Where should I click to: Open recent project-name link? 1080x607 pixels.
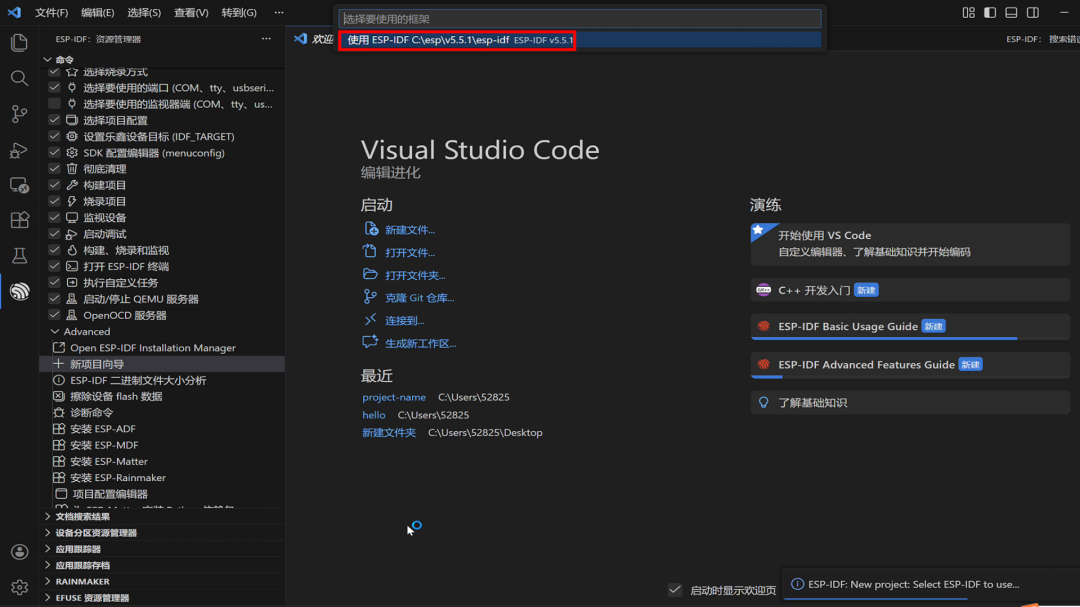point(394,398)
